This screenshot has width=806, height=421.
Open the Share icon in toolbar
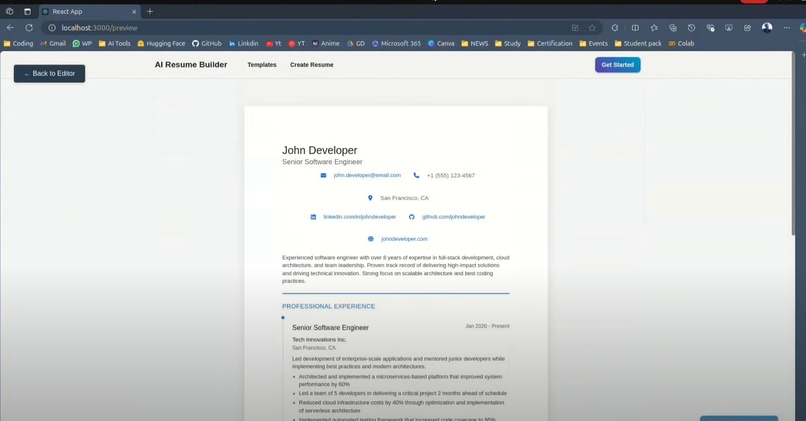[747, 28]
